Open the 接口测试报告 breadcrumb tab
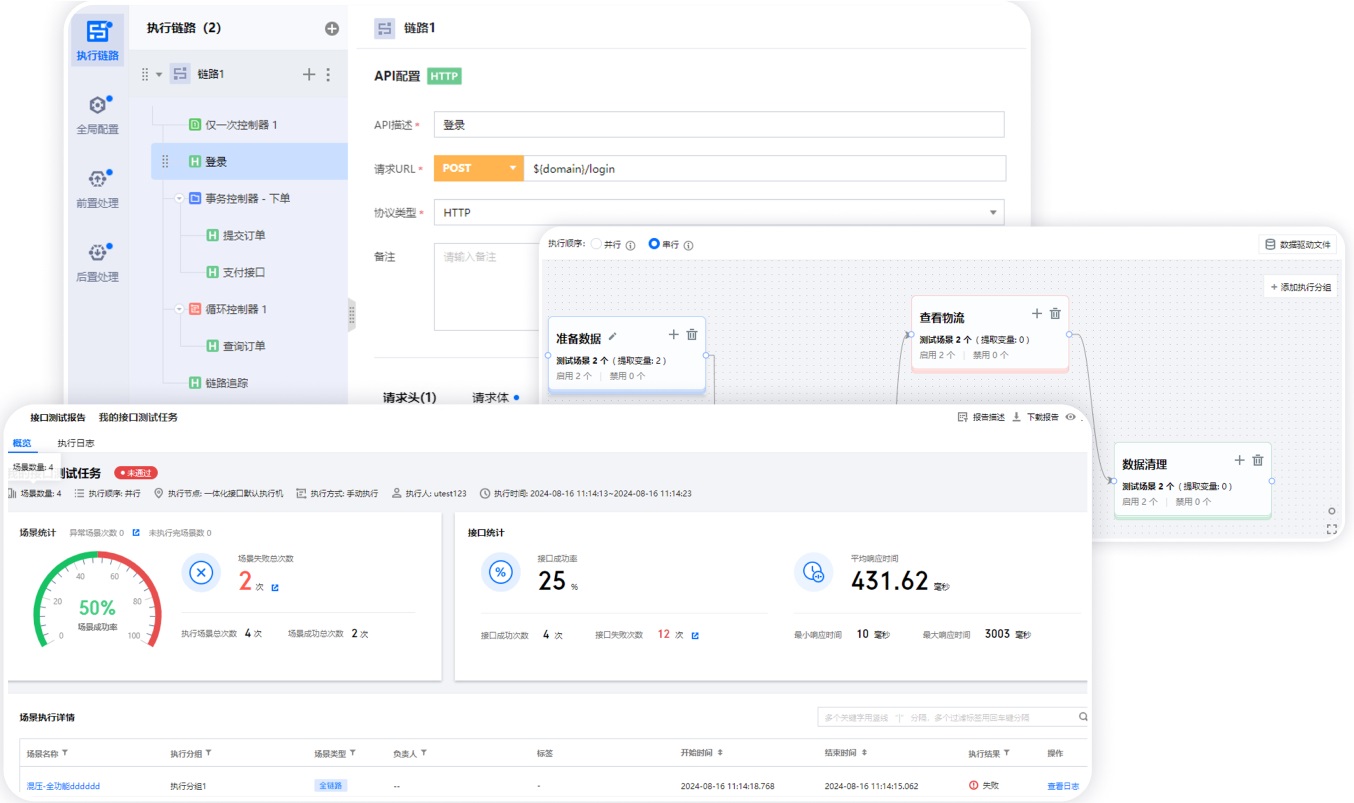Screen dimensions: 1354x803 pos(58,417)
